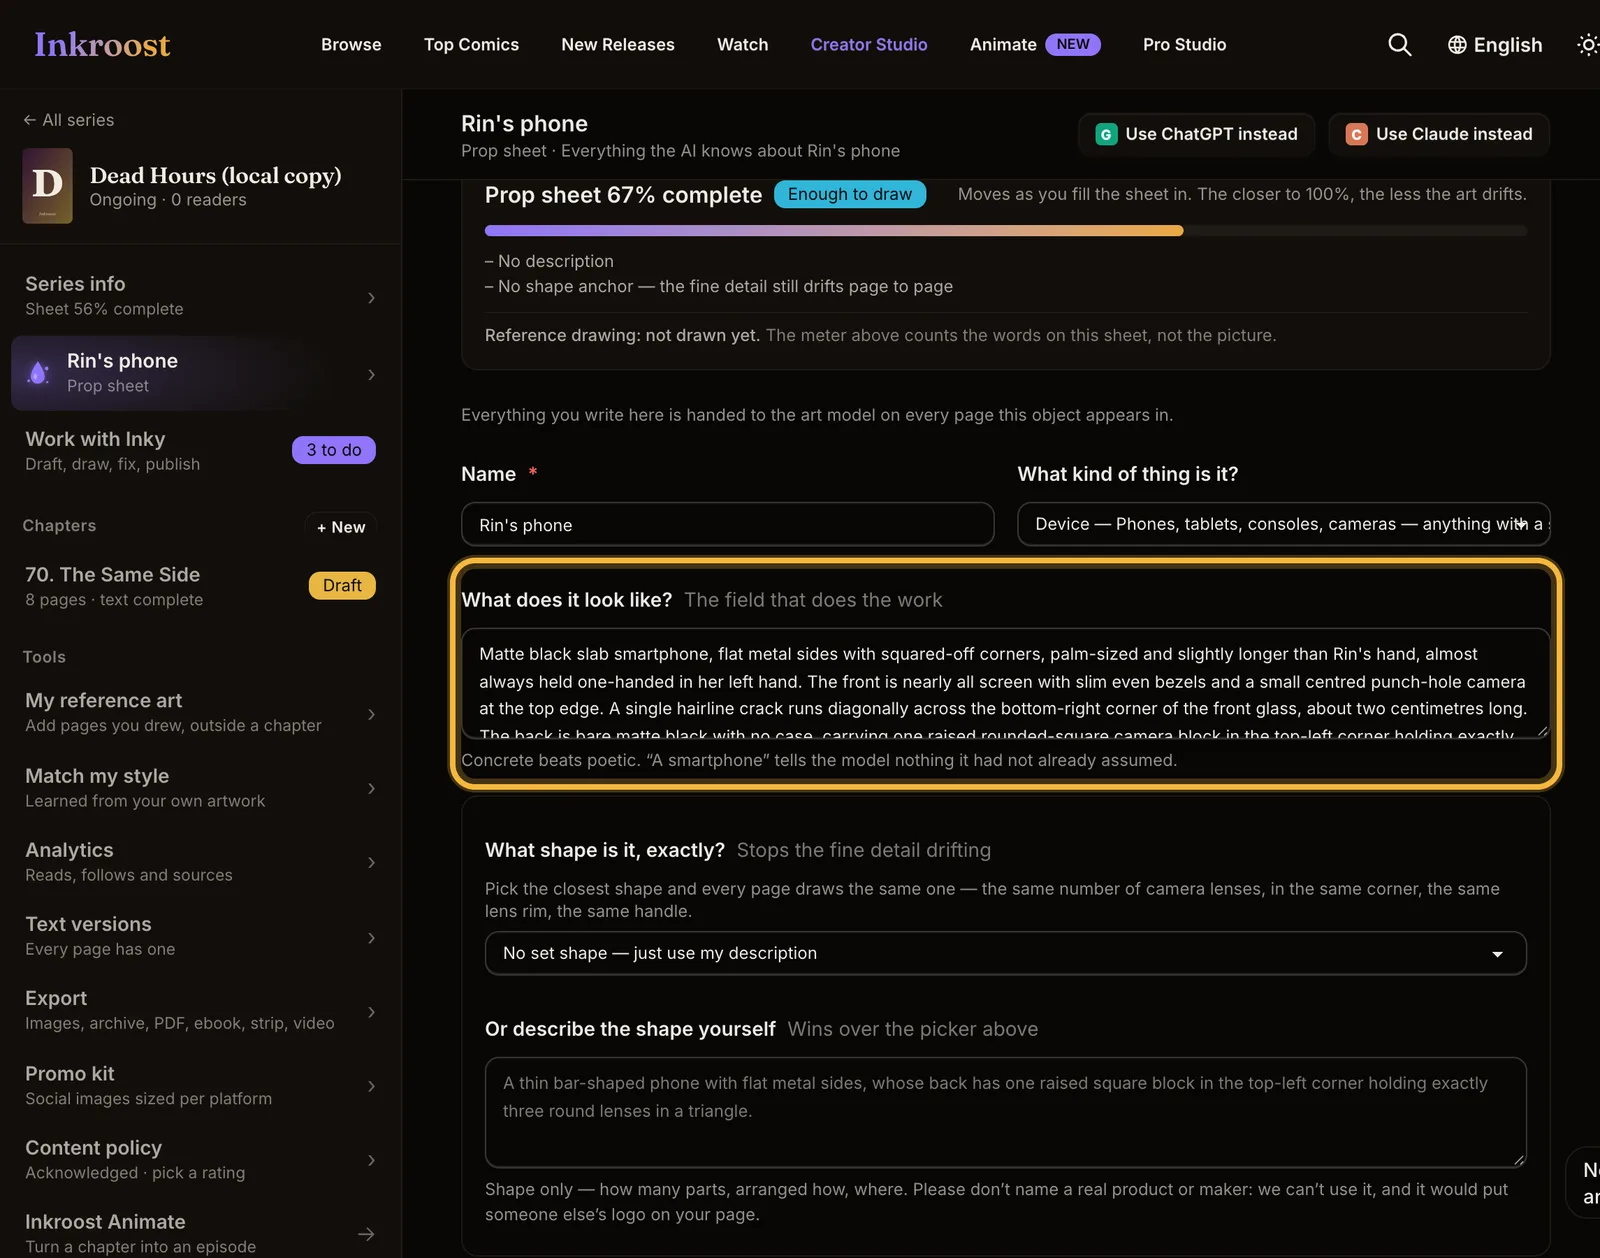Viewport: 1600px width, 1258px height.
Task: Expand Export chevron
Action: click(x=371, y=1011)
